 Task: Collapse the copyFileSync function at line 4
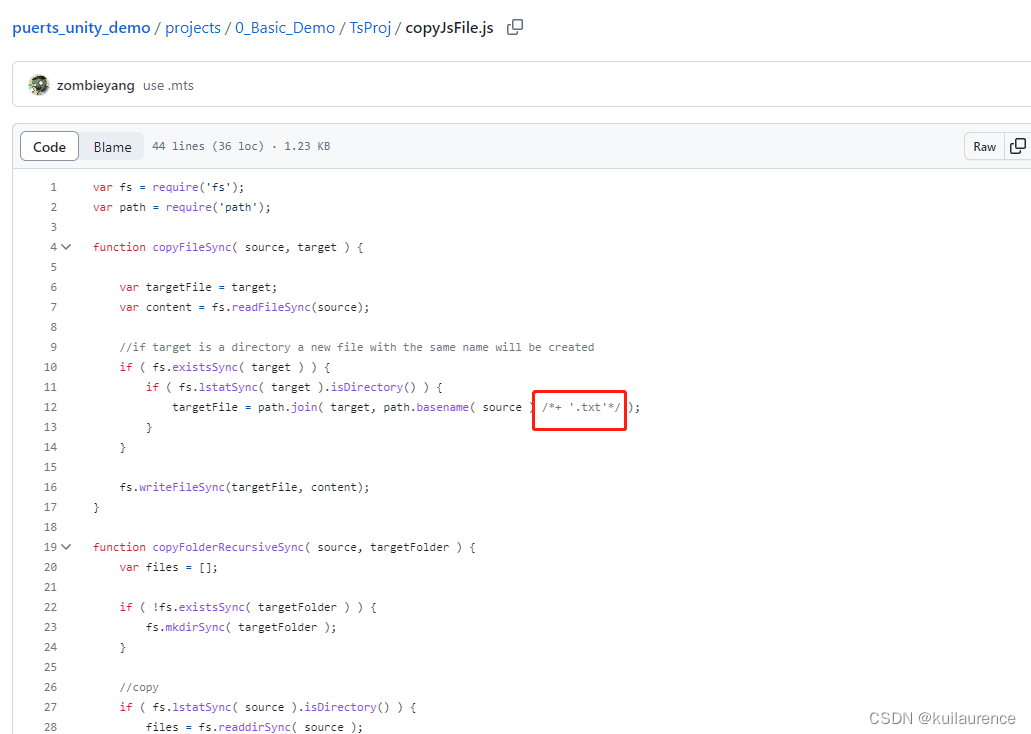[64, 246]
